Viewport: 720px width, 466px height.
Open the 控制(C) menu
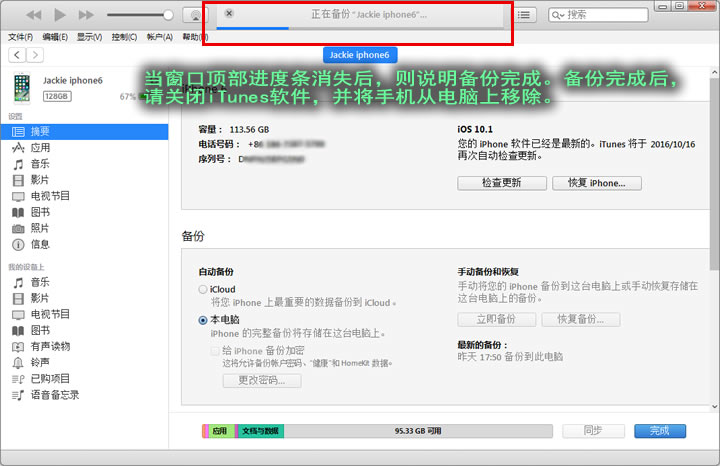coord(124,37)
